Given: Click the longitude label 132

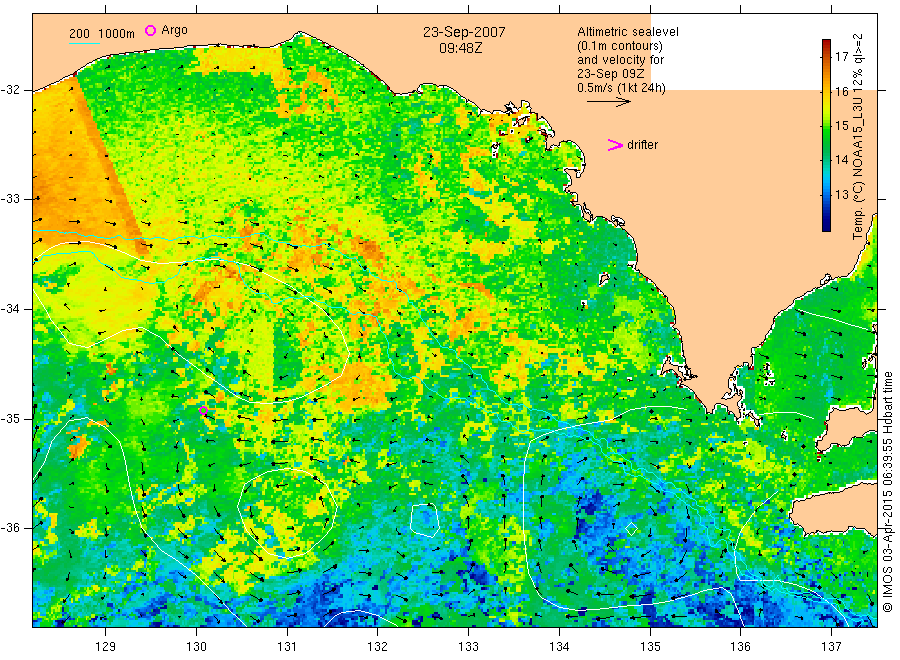Looking at the screenshot, I should tap(378, 647).
